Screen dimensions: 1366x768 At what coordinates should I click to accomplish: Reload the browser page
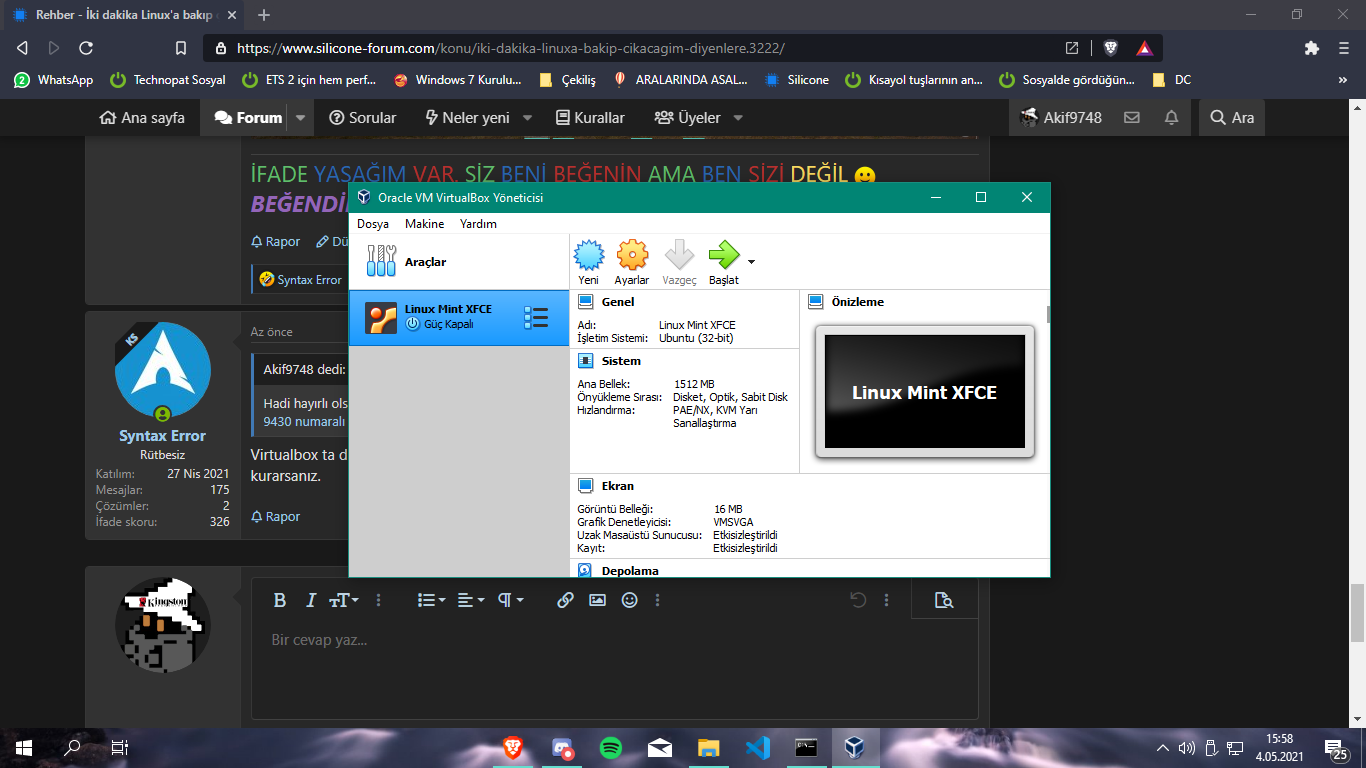pos(86,48)
